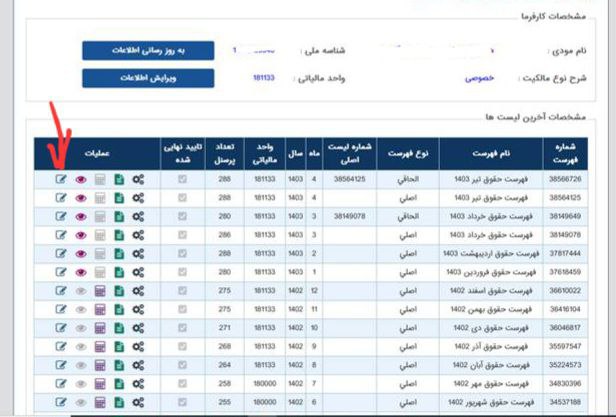Open the gears icon for list 35224573
Image resolution: width=616 pixels, height=417 pixels.
pos(138,365)
